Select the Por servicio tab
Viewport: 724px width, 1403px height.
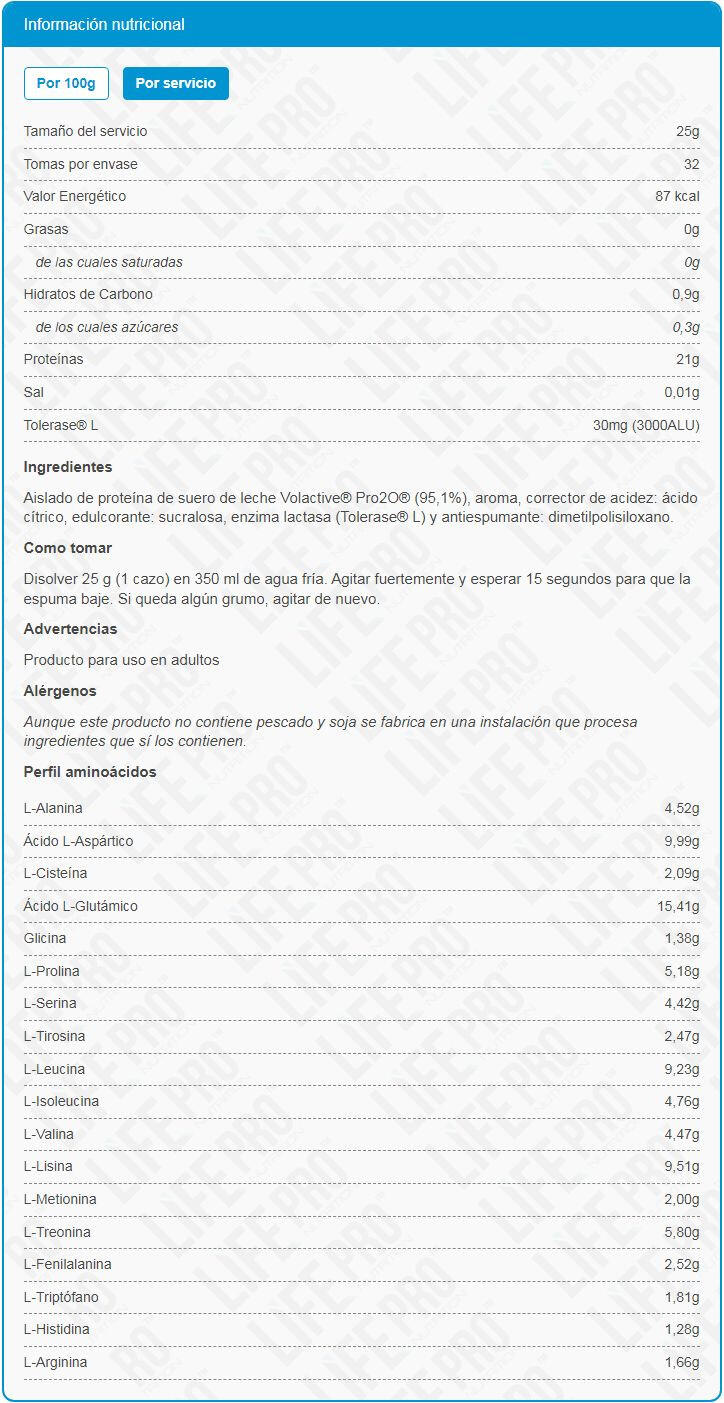(175, 83)
